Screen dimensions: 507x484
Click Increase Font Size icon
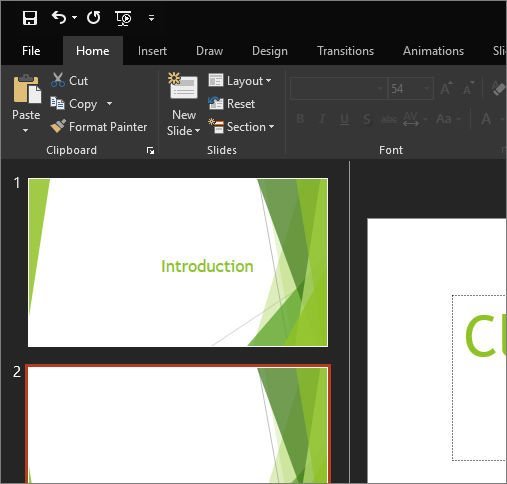[x=446, y=88]
